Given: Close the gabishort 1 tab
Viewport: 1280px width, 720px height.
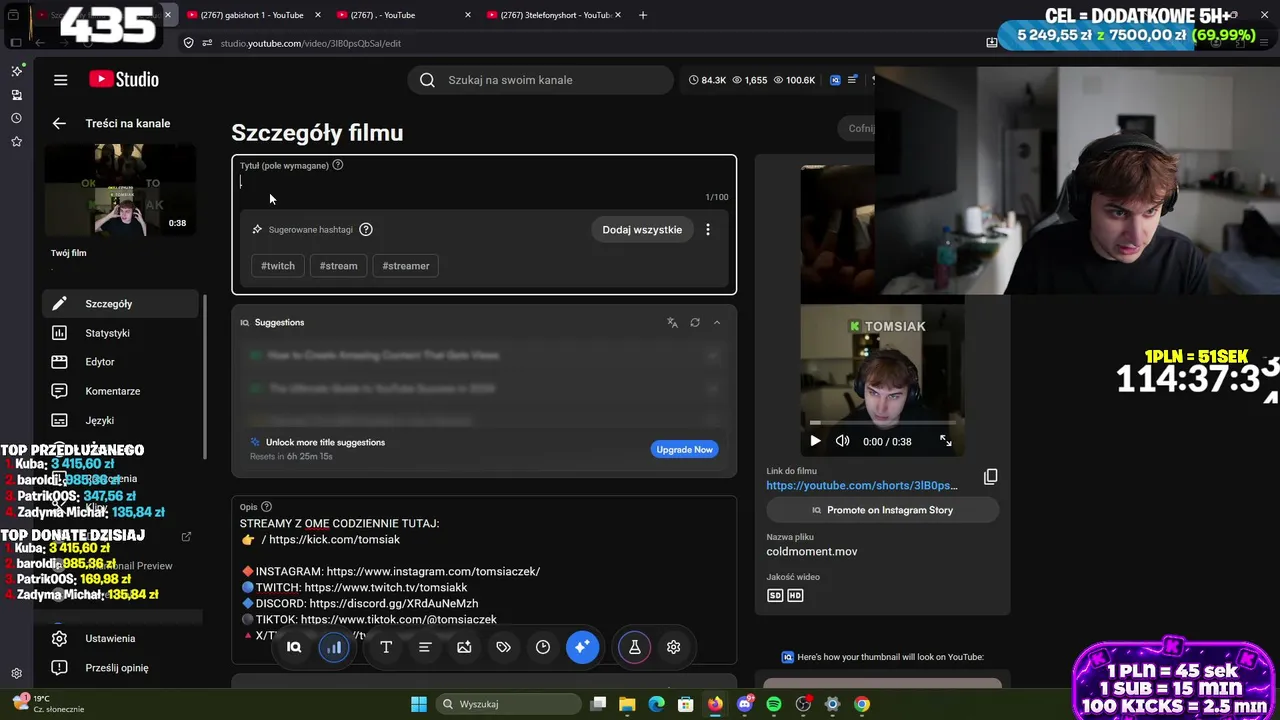Looking at the screenshot, I should 317,15.
